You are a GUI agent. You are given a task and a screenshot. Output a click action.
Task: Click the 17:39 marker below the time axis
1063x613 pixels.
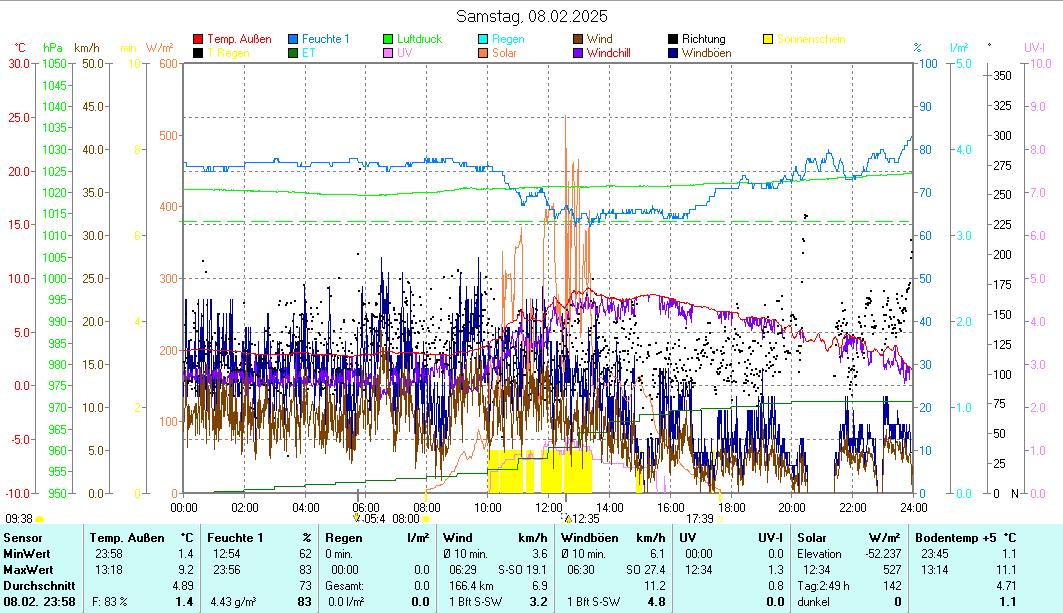(700, 518)
